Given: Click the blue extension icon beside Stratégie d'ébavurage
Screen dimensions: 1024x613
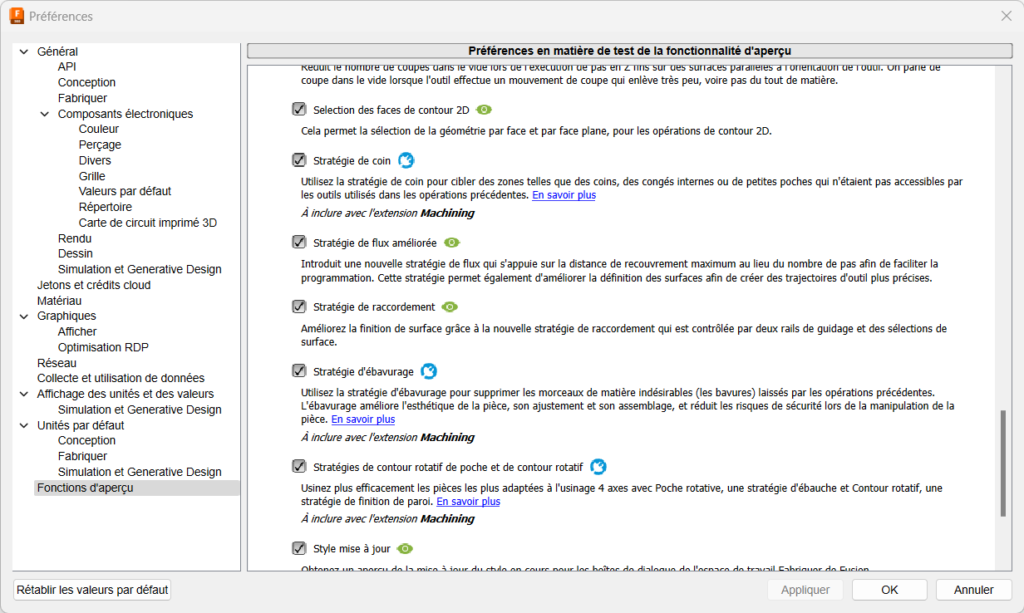Looking at the screenshot, I should pyautogui.click(x=429, y=372).
